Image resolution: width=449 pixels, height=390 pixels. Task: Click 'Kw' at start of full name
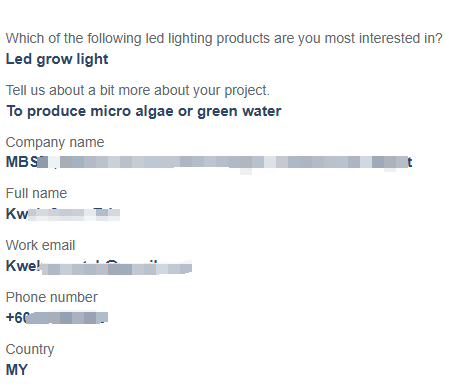click(x=17, y=214)
